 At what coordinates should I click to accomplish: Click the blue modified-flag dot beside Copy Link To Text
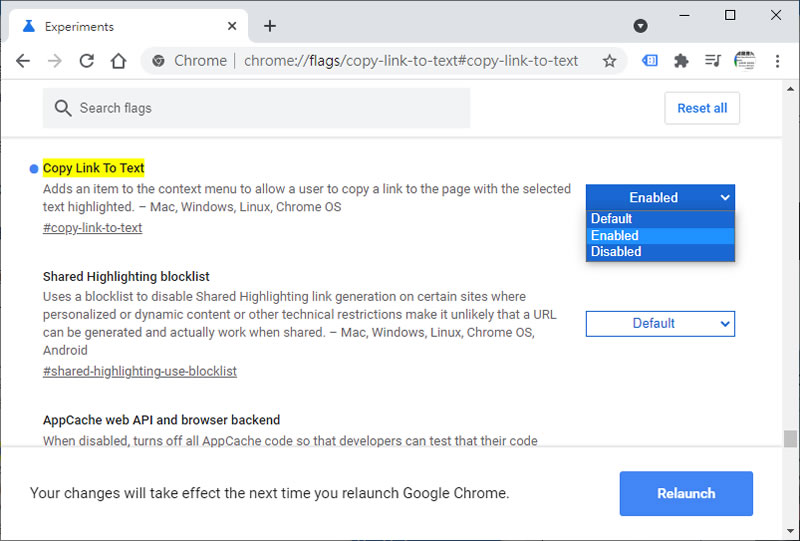[x=34, y=169]
